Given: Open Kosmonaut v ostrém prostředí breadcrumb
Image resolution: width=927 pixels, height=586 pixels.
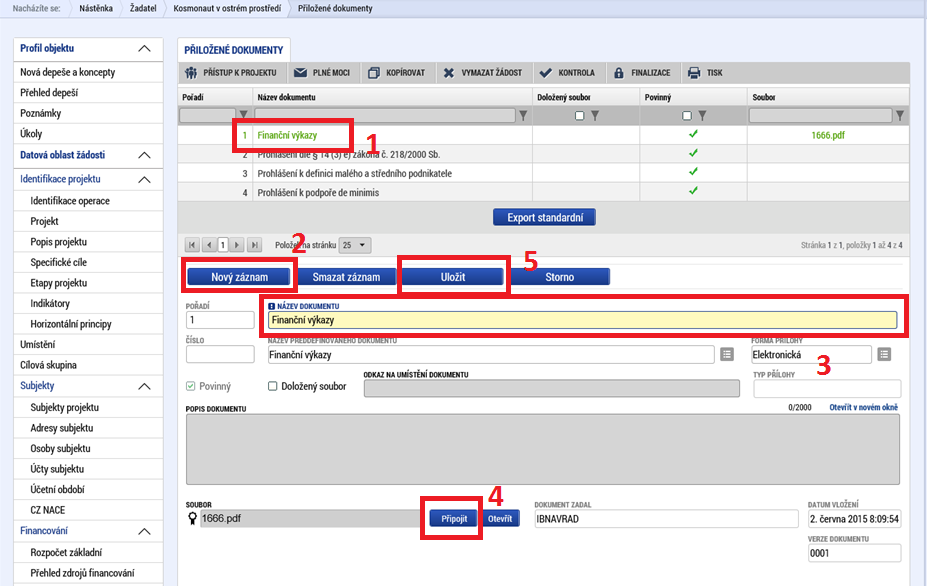Looking at the screenshot, I should 227,8.
